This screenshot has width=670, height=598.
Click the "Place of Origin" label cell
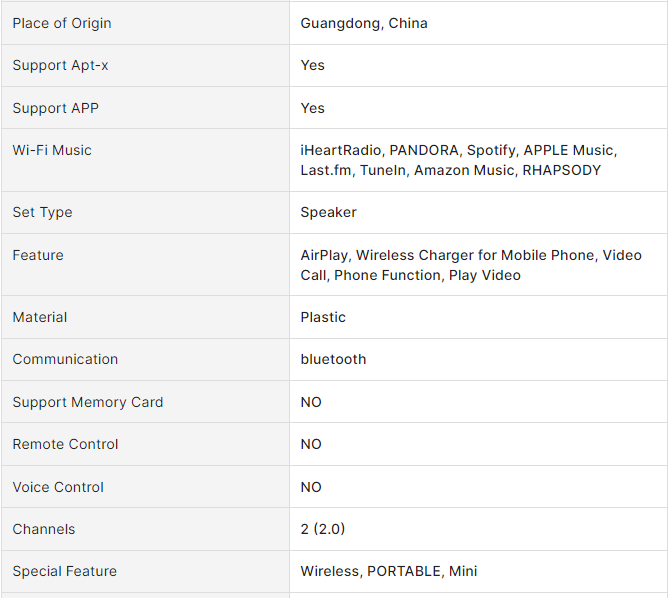tap(62, 23)
